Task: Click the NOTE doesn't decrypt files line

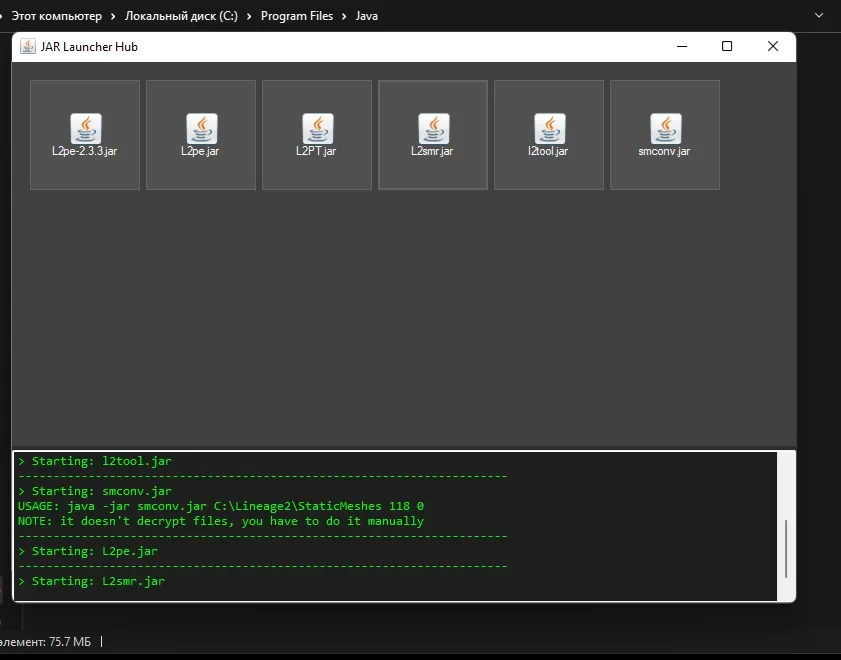Action: coord(220,521)
